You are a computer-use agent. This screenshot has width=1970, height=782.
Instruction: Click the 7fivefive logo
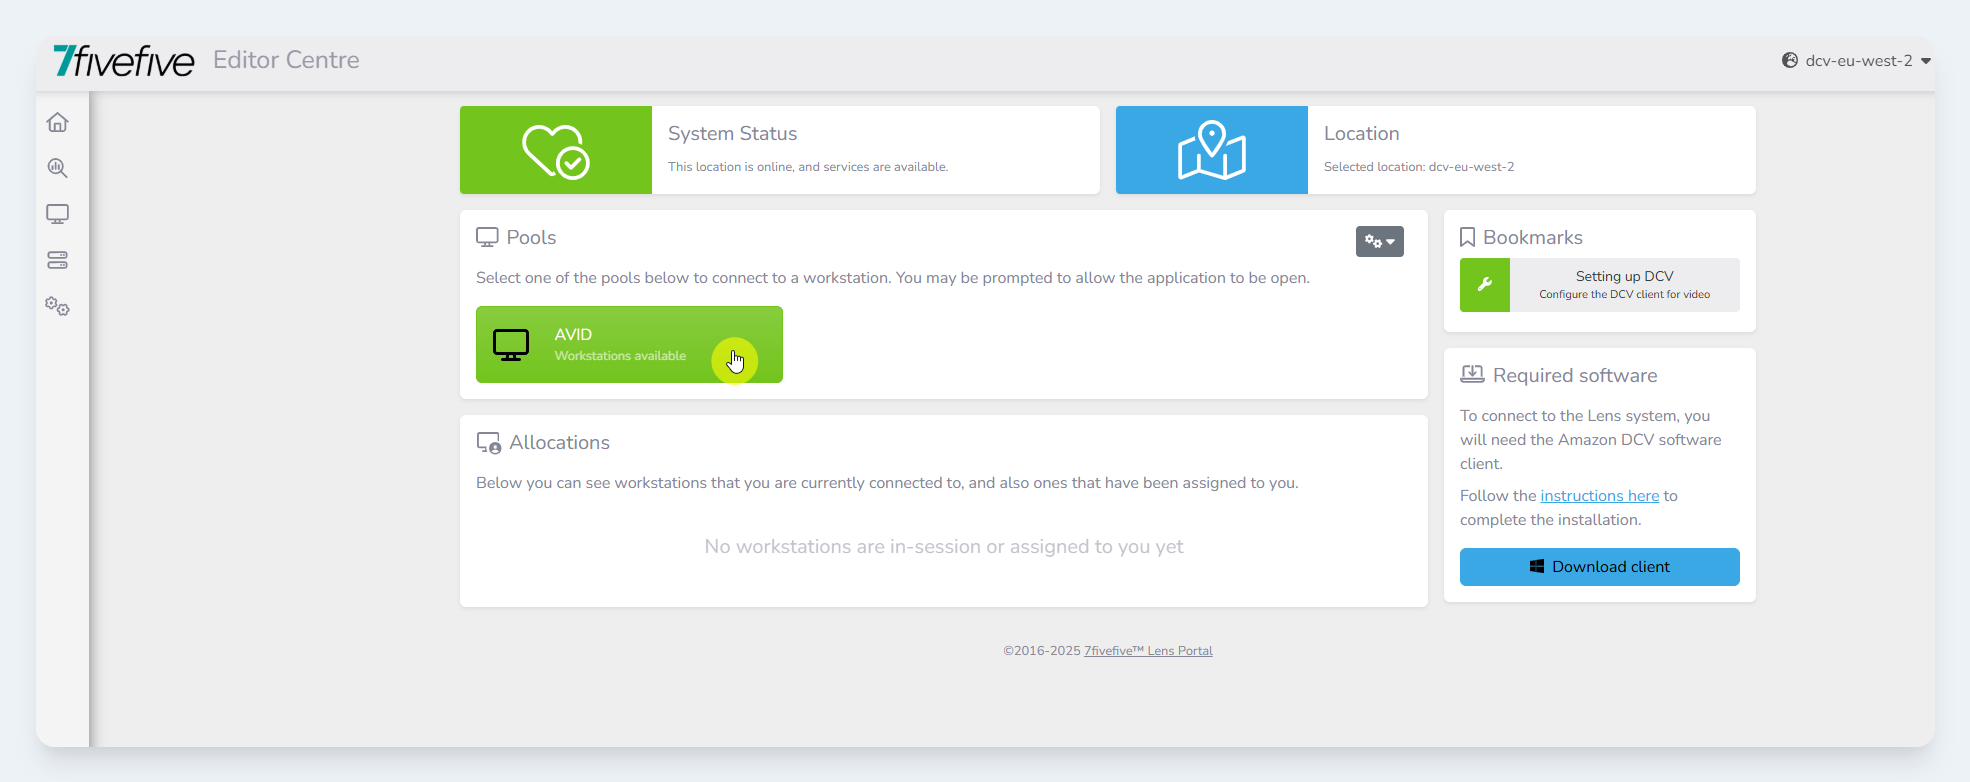click(124, 61)
